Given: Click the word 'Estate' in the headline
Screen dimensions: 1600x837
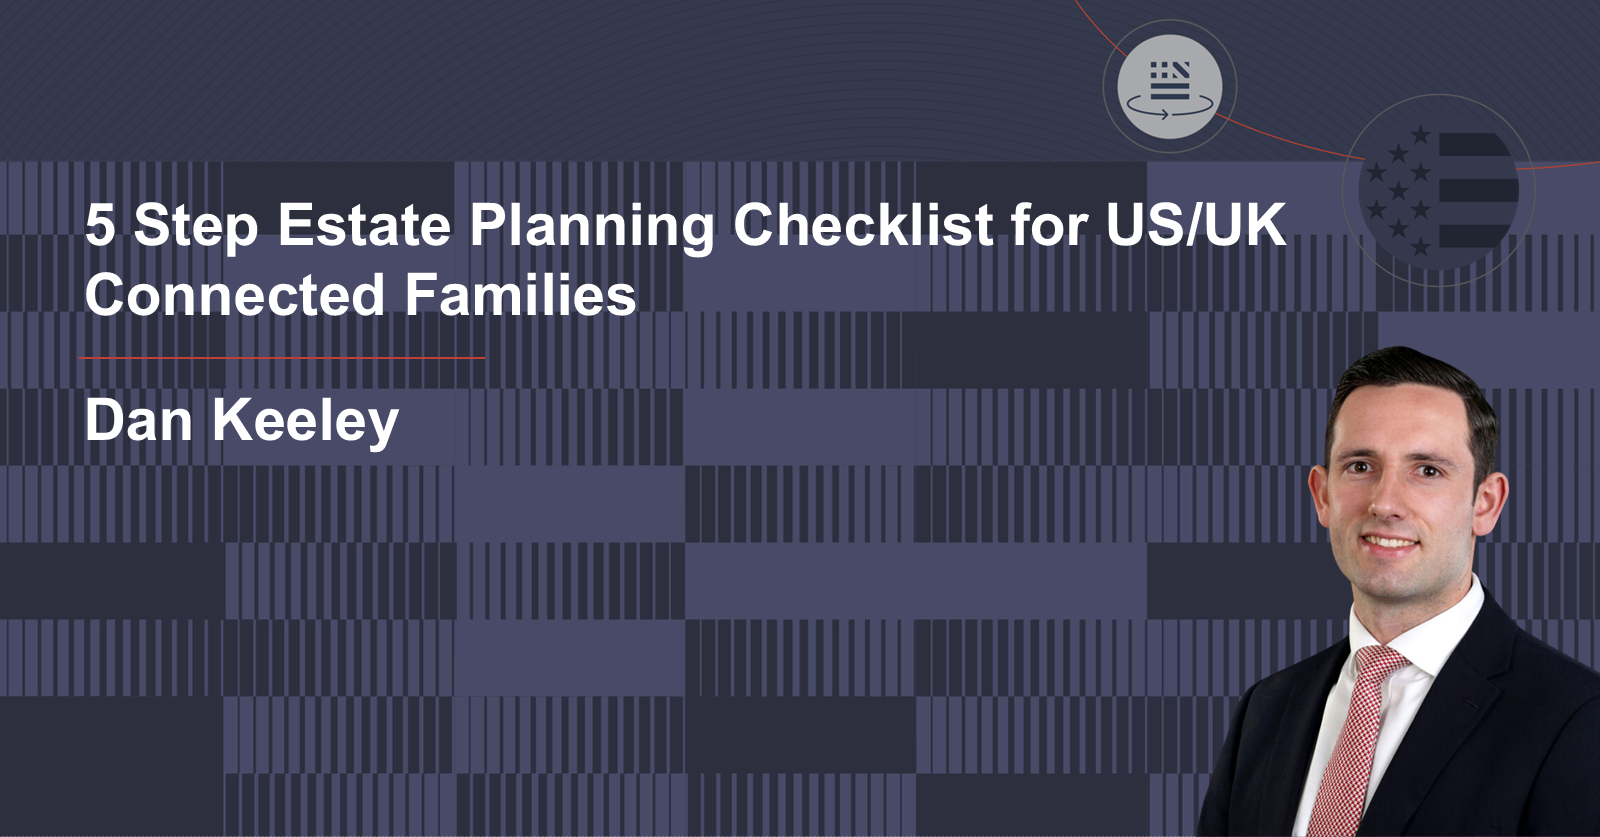Looking at the screenshot, I should 364,225.
